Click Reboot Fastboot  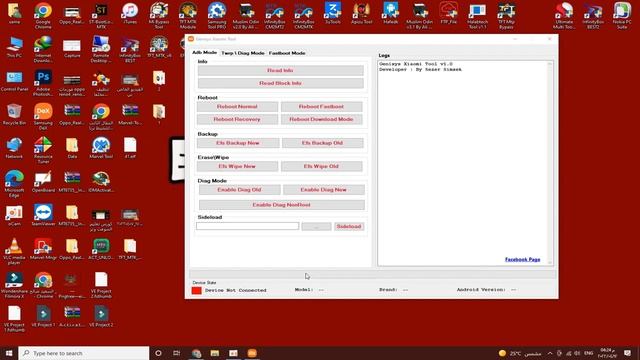pyautogui.click(x=321, y=107)
